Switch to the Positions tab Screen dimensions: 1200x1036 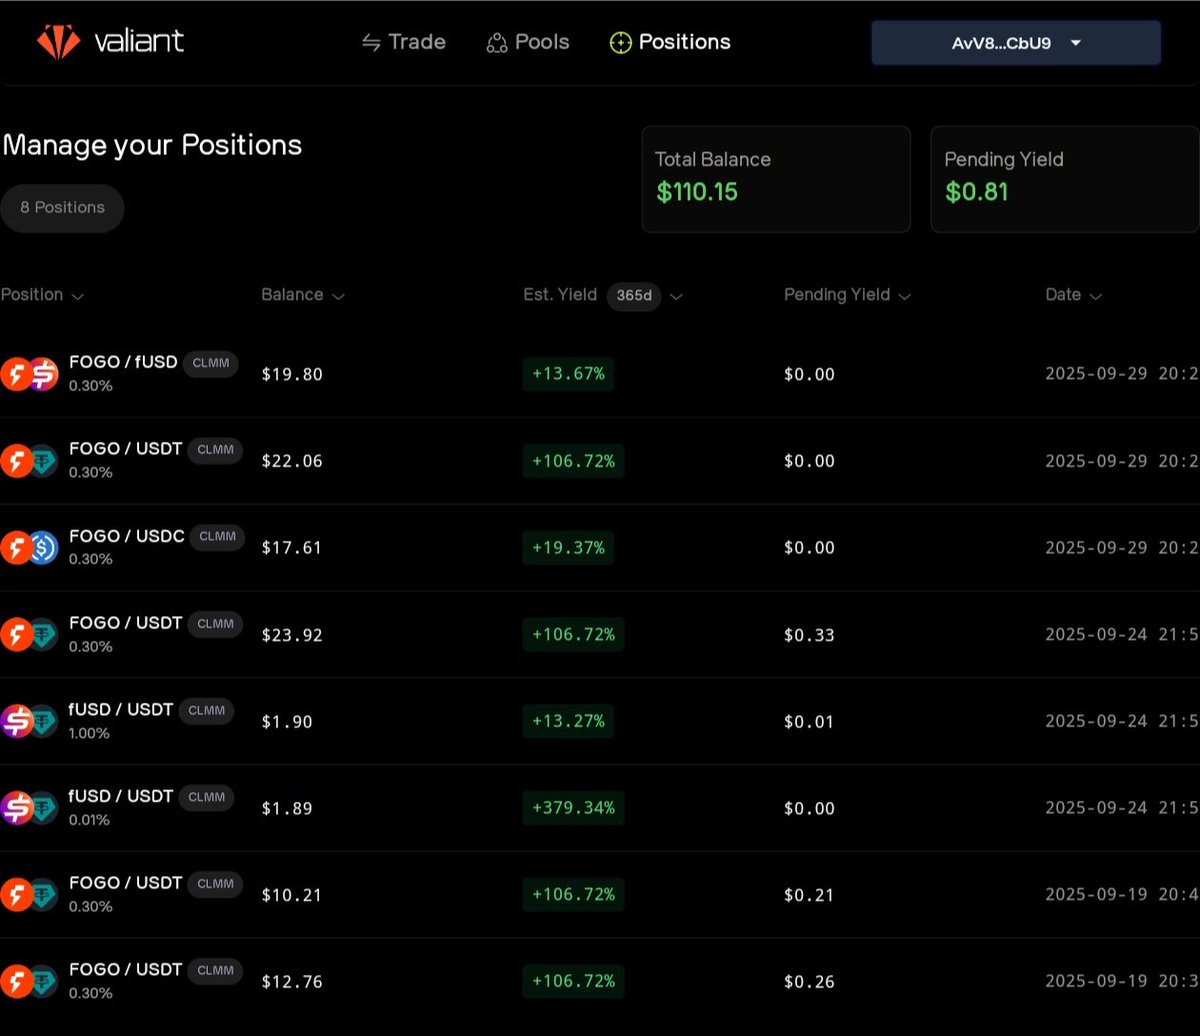pos(670,42)
